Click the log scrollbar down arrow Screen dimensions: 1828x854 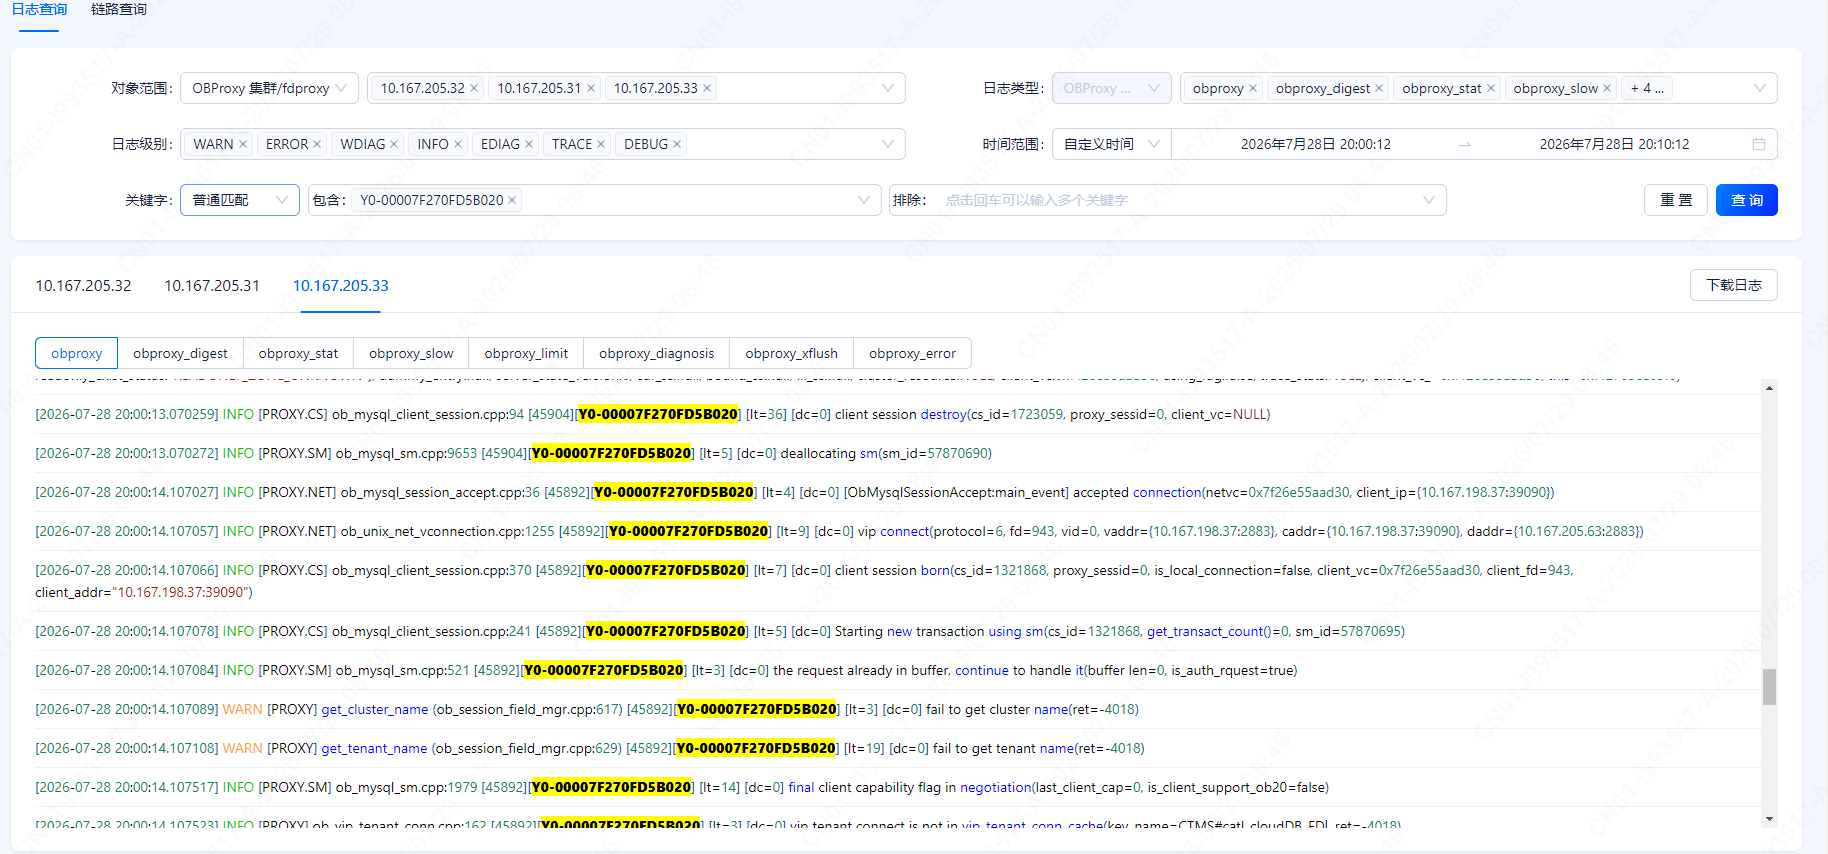point(1769,819)
